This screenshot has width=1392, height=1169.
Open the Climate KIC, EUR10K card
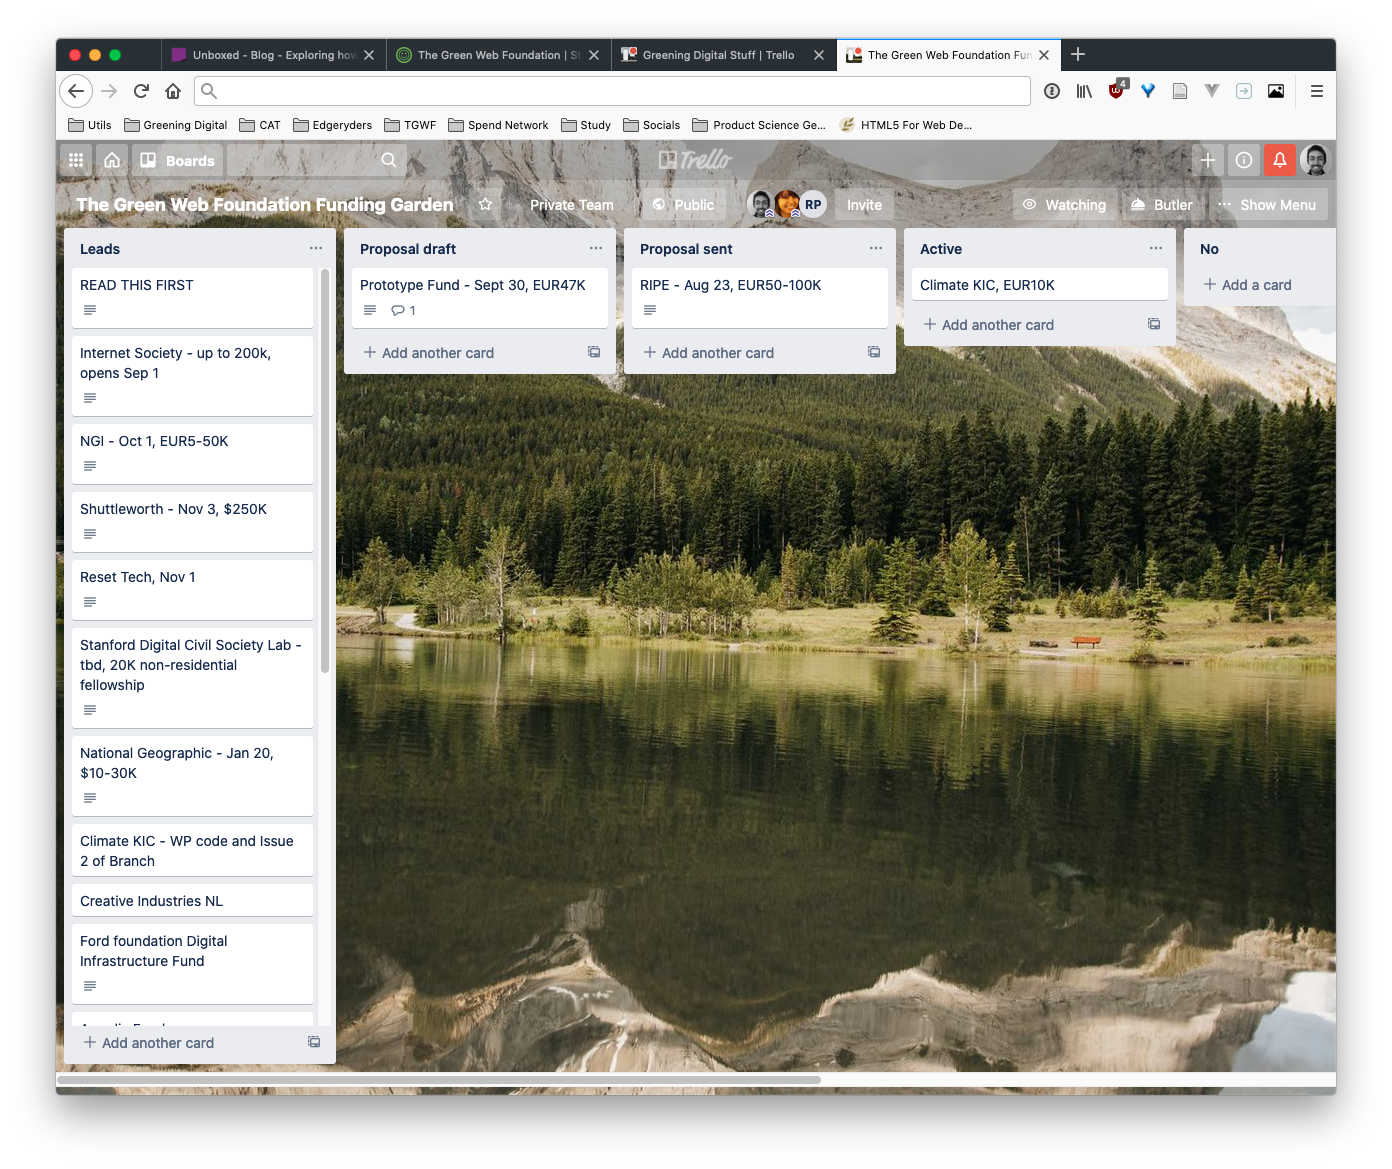[x=1040, y=284]
